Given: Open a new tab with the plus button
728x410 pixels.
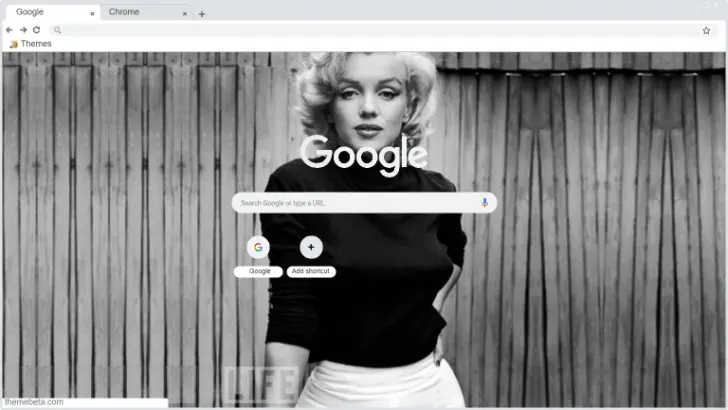Looking at the screenshot, I should 201,14.
